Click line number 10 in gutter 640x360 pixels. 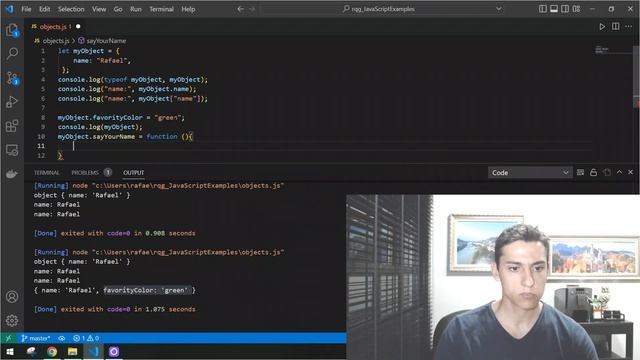click(x=41, y=136)
